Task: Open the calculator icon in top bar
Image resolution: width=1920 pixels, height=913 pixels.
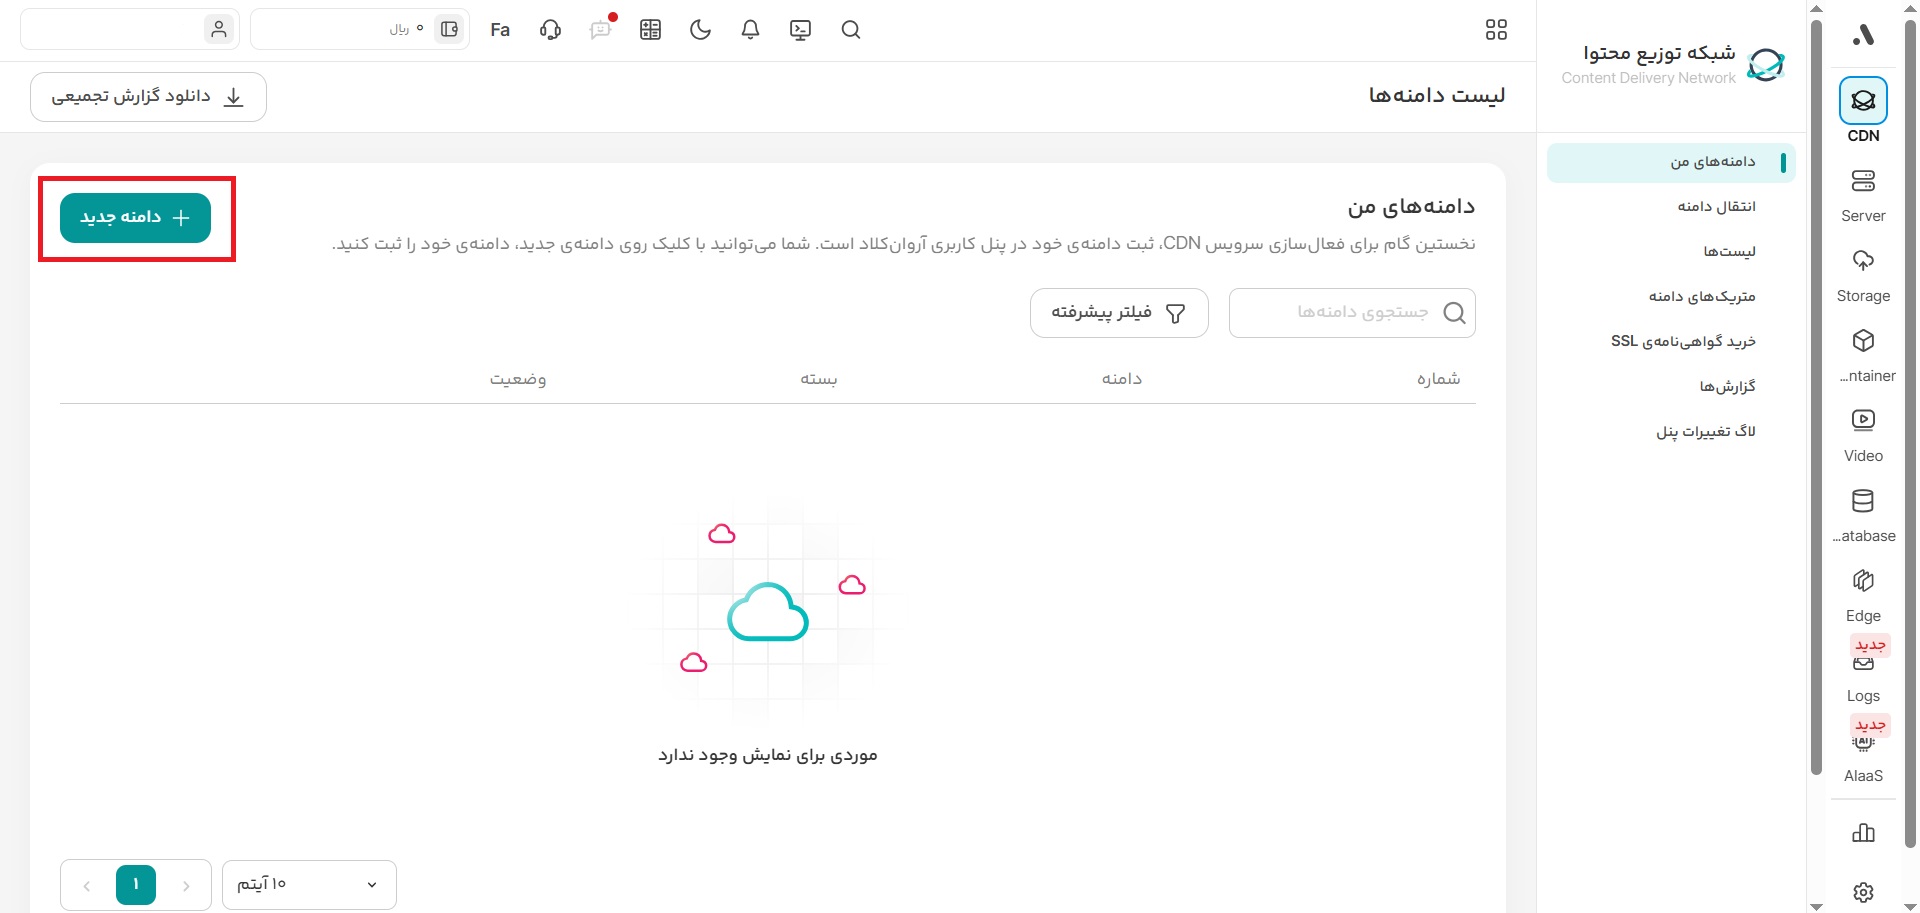Action: pos(650,30)
